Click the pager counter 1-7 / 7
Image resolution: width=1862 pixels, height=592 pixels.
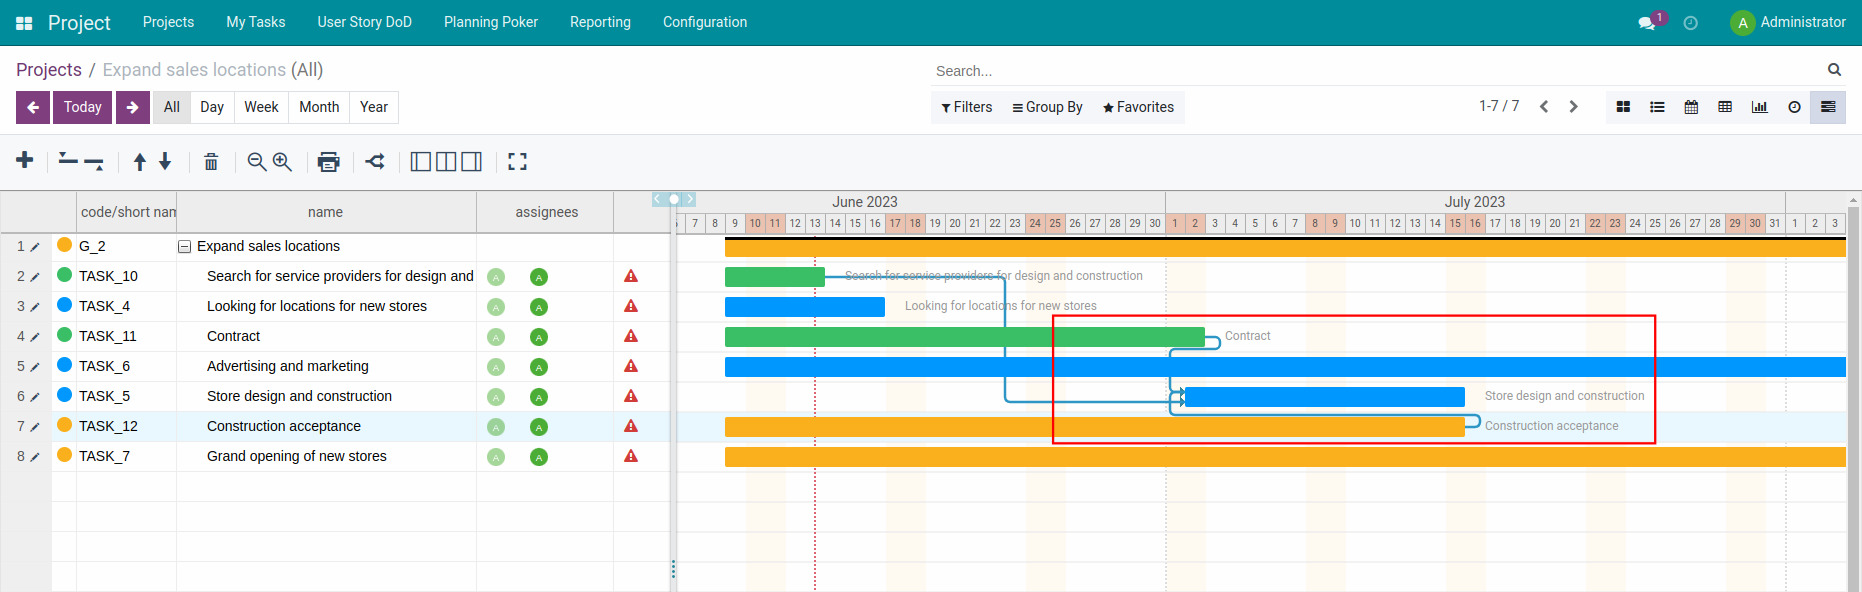[x=1499, y=106]
